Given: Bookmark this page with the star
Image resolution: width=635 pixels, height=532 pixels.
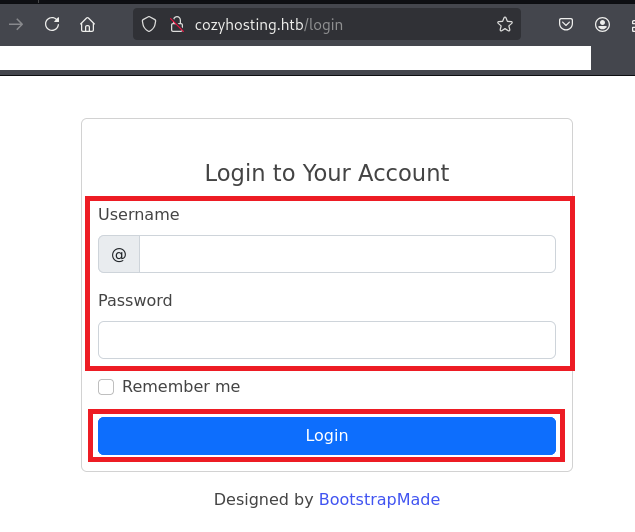Looking at the screenshot, I should [505, 24].
